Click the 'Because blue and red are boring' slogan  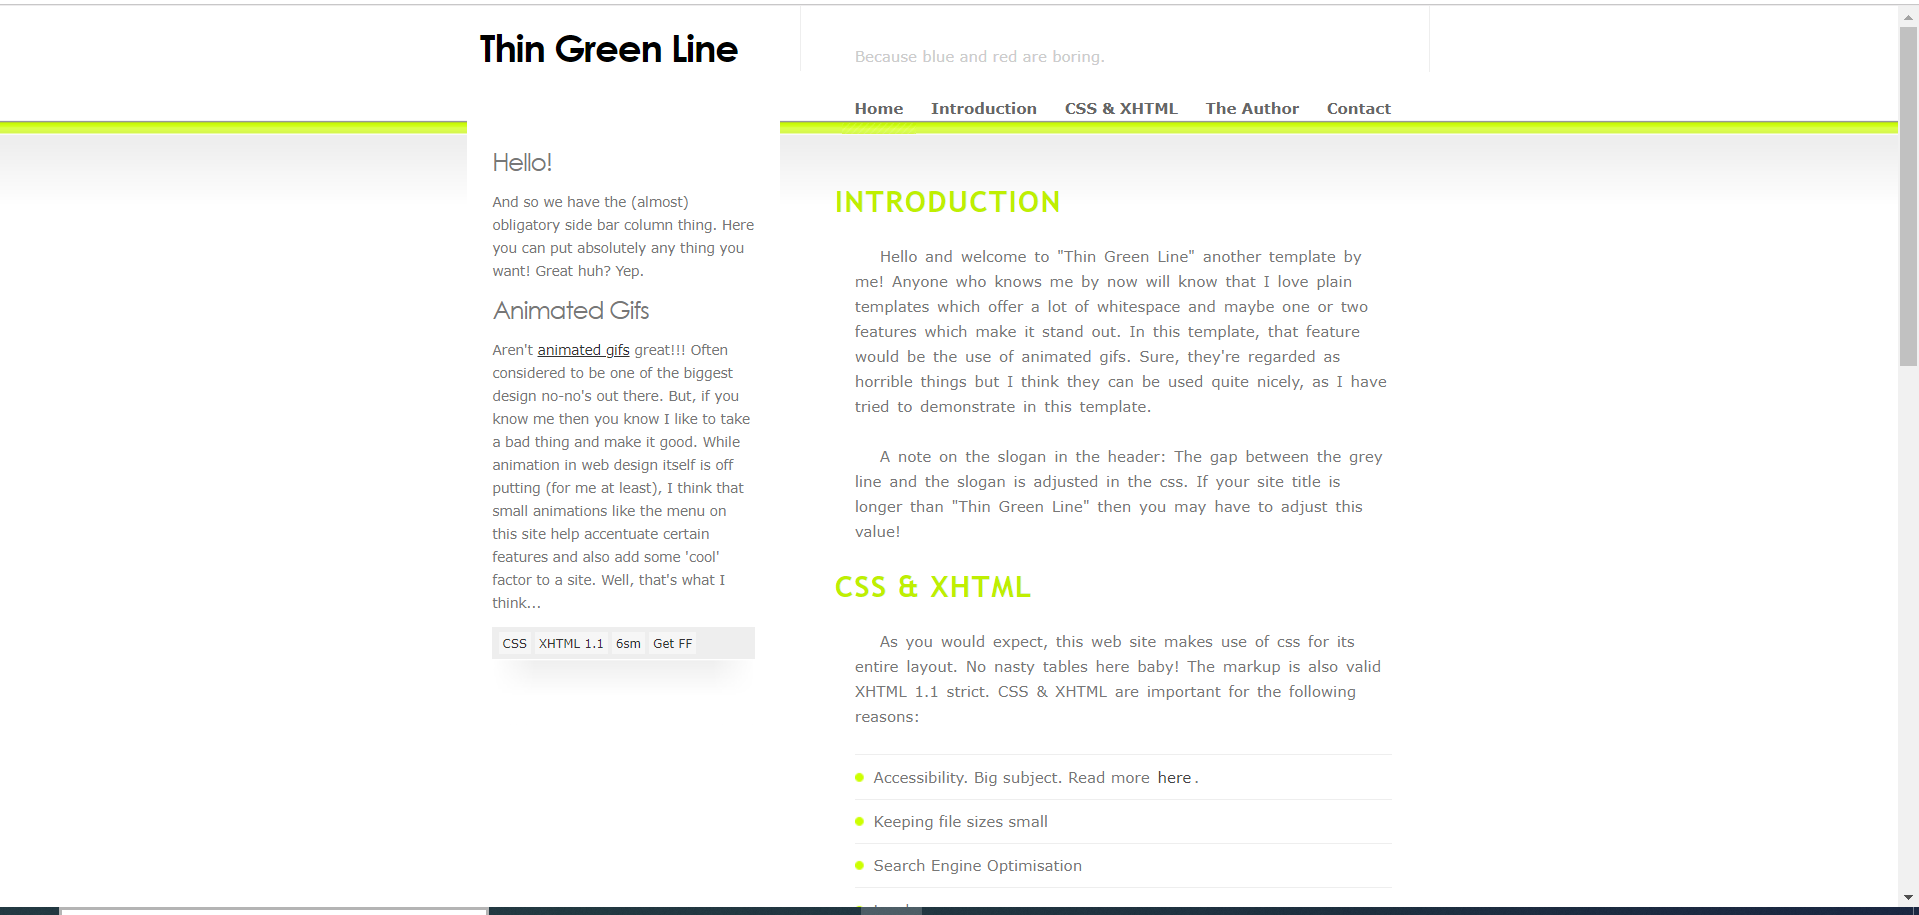[979, 57]
